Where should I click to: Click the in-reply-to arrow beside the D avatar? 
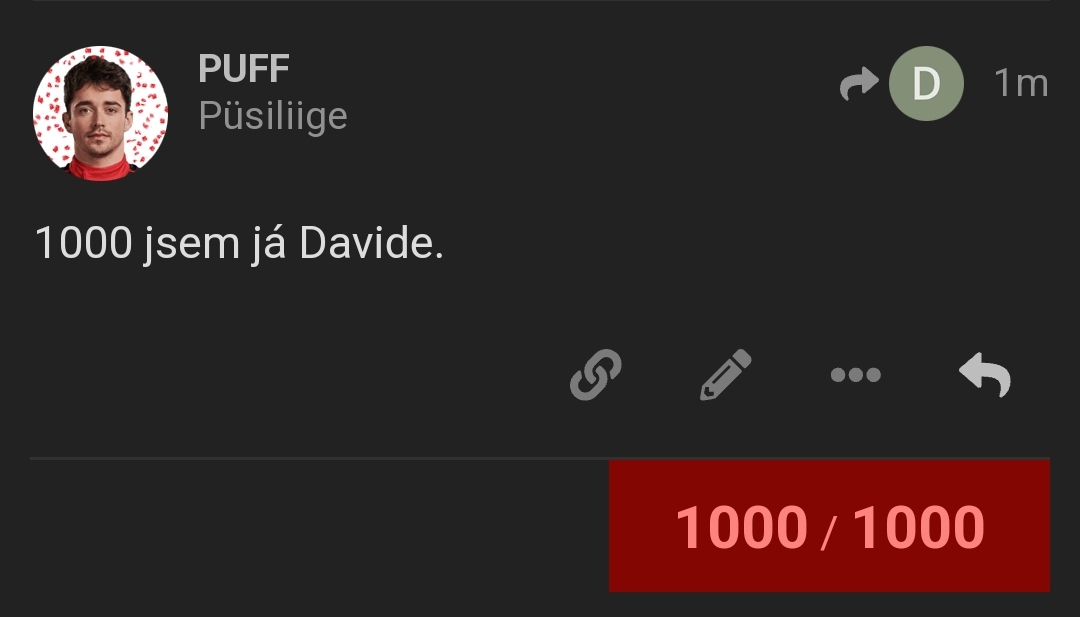click(859, 83)
